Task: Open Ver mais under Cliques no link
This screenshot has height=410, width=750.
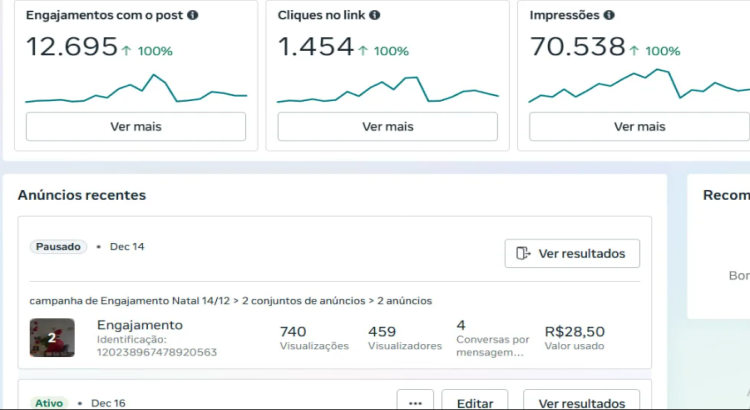Action: 388,127
